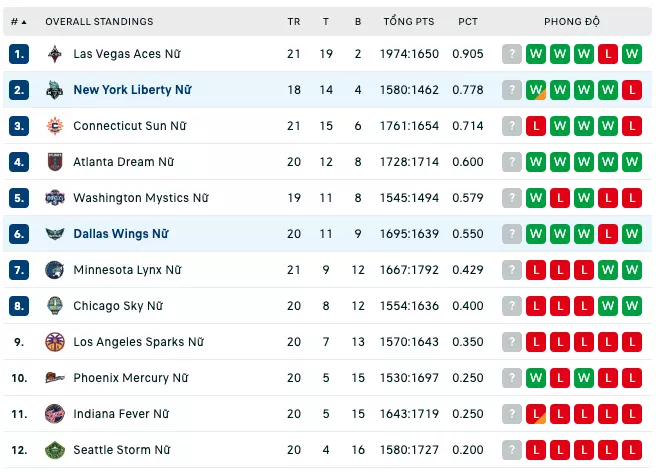Viewport: 656px width, 472px height.
Task: Click the first W badge with orange corner for New York Liberty
Action: point(536,90)
